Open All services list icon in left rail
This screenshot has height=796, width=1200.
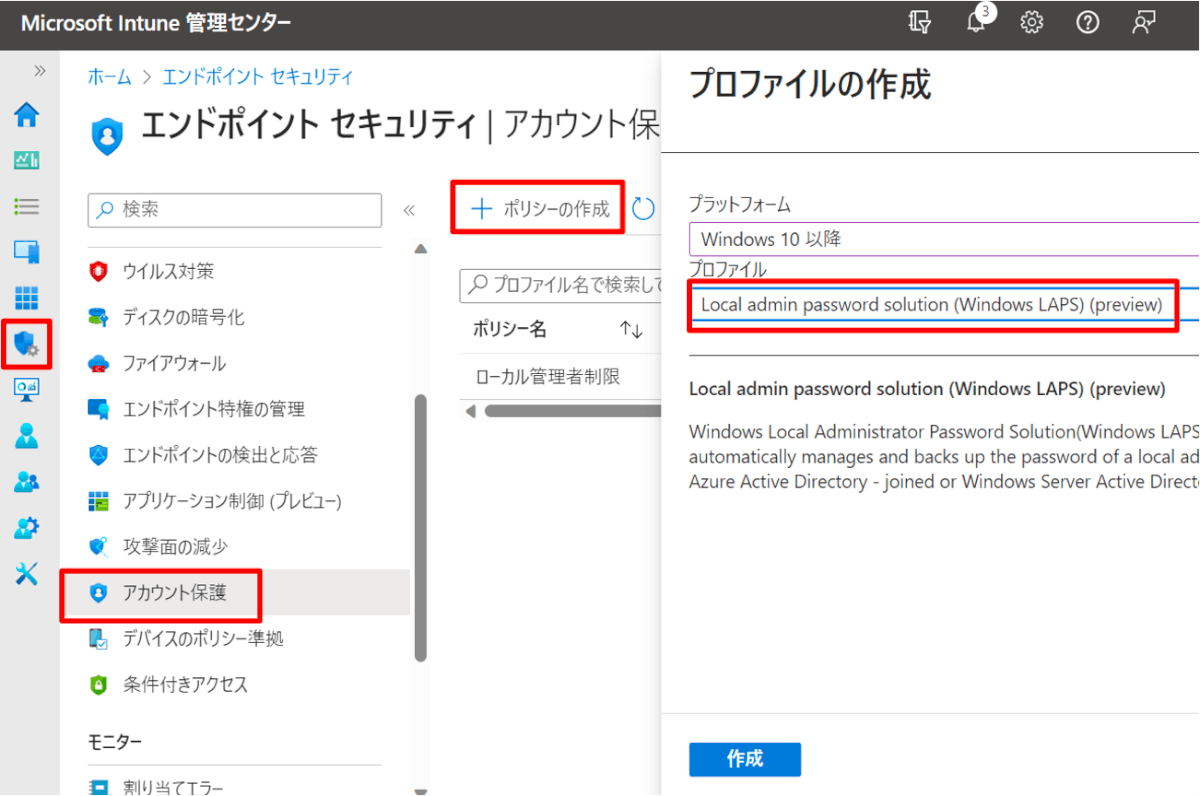(27, 207)
